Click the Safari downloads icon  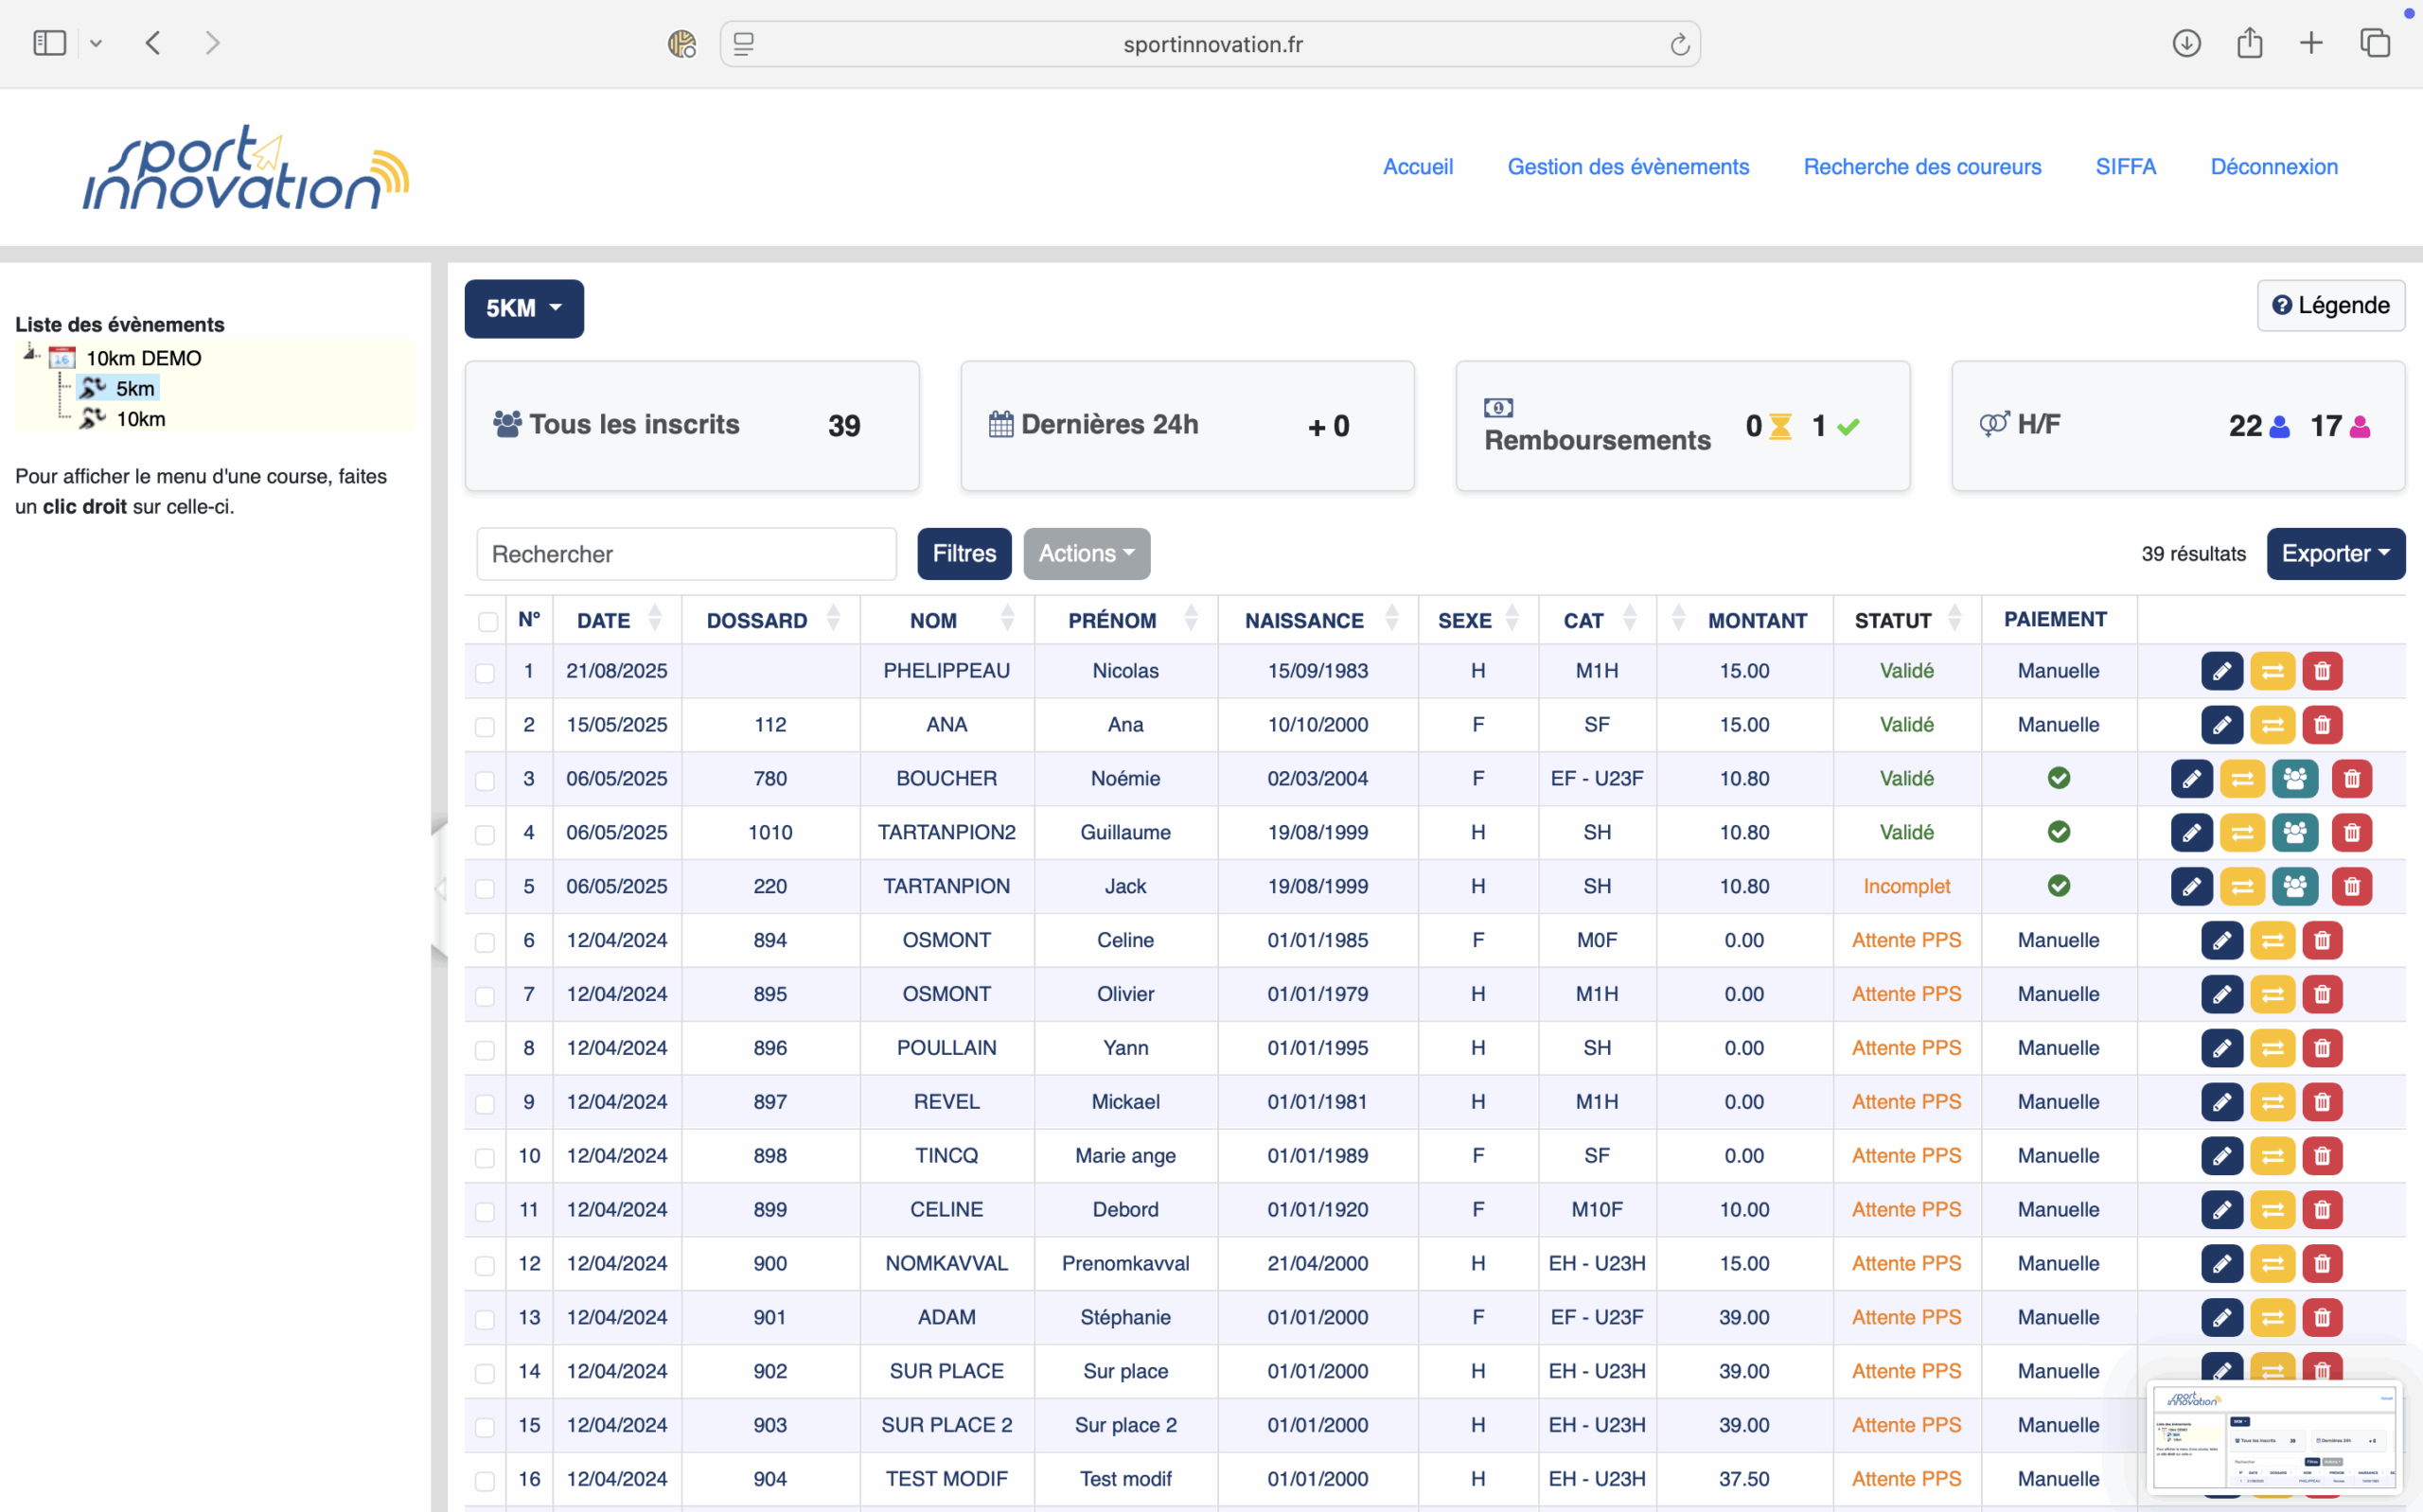point(2186,43)
